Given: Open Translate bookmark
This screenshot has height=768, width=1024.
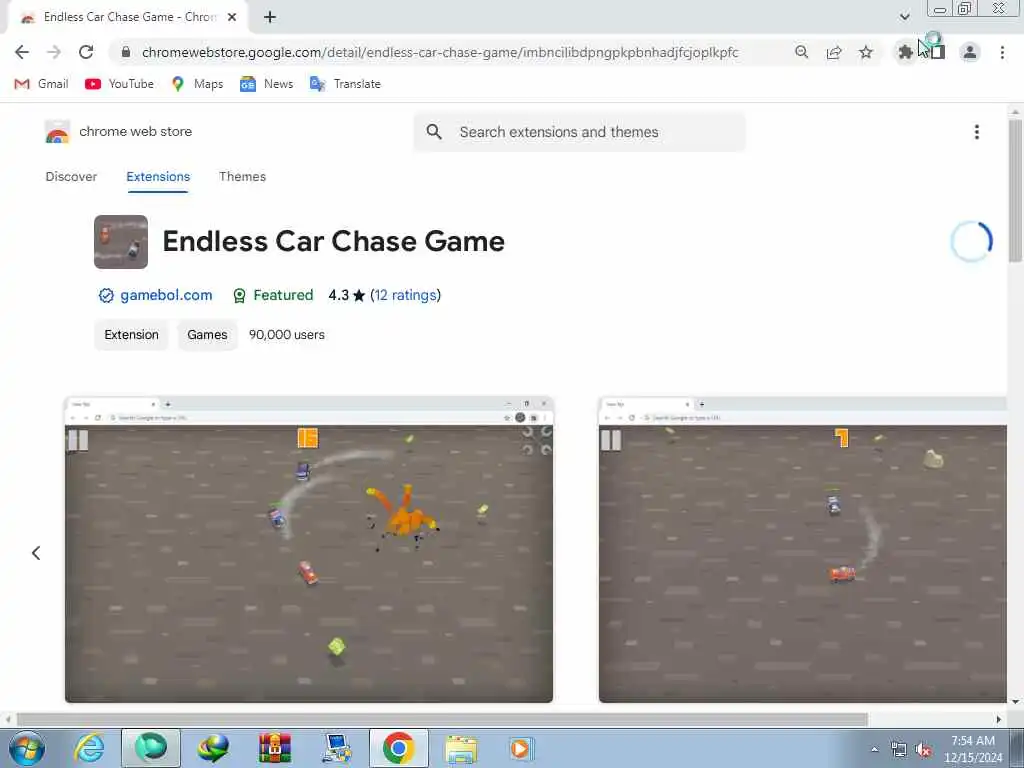Looking at the screenshot, I should (x=345, y=84).
